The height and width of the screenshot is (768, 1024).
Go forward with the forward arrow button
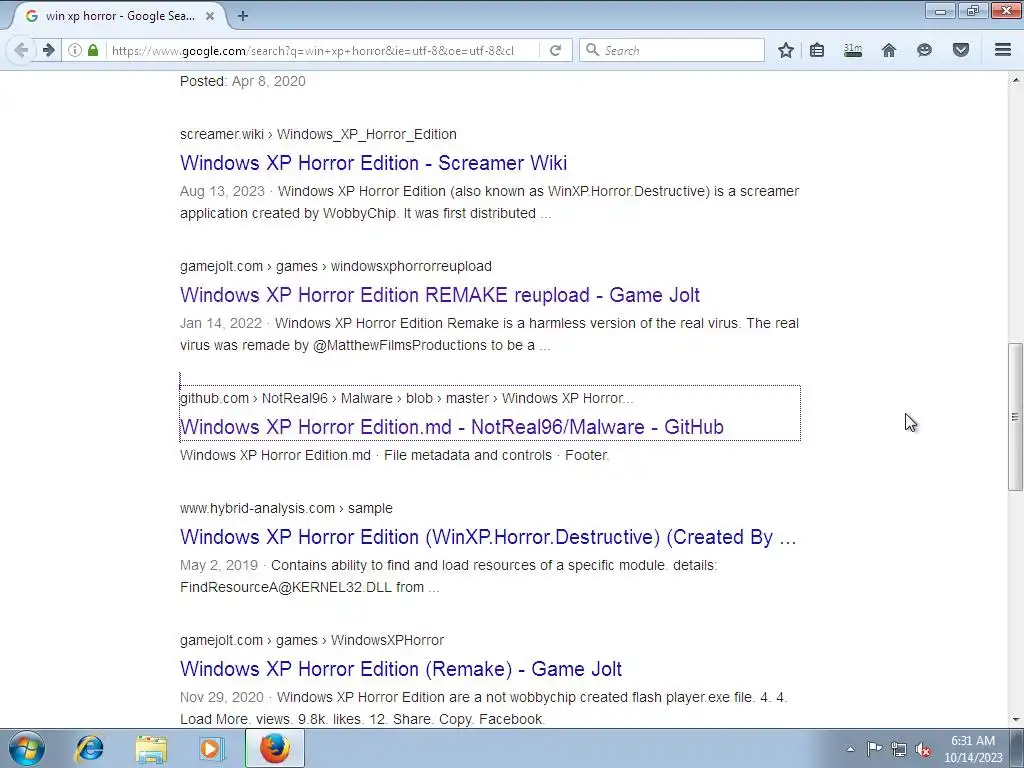click(x=48, y=50)
